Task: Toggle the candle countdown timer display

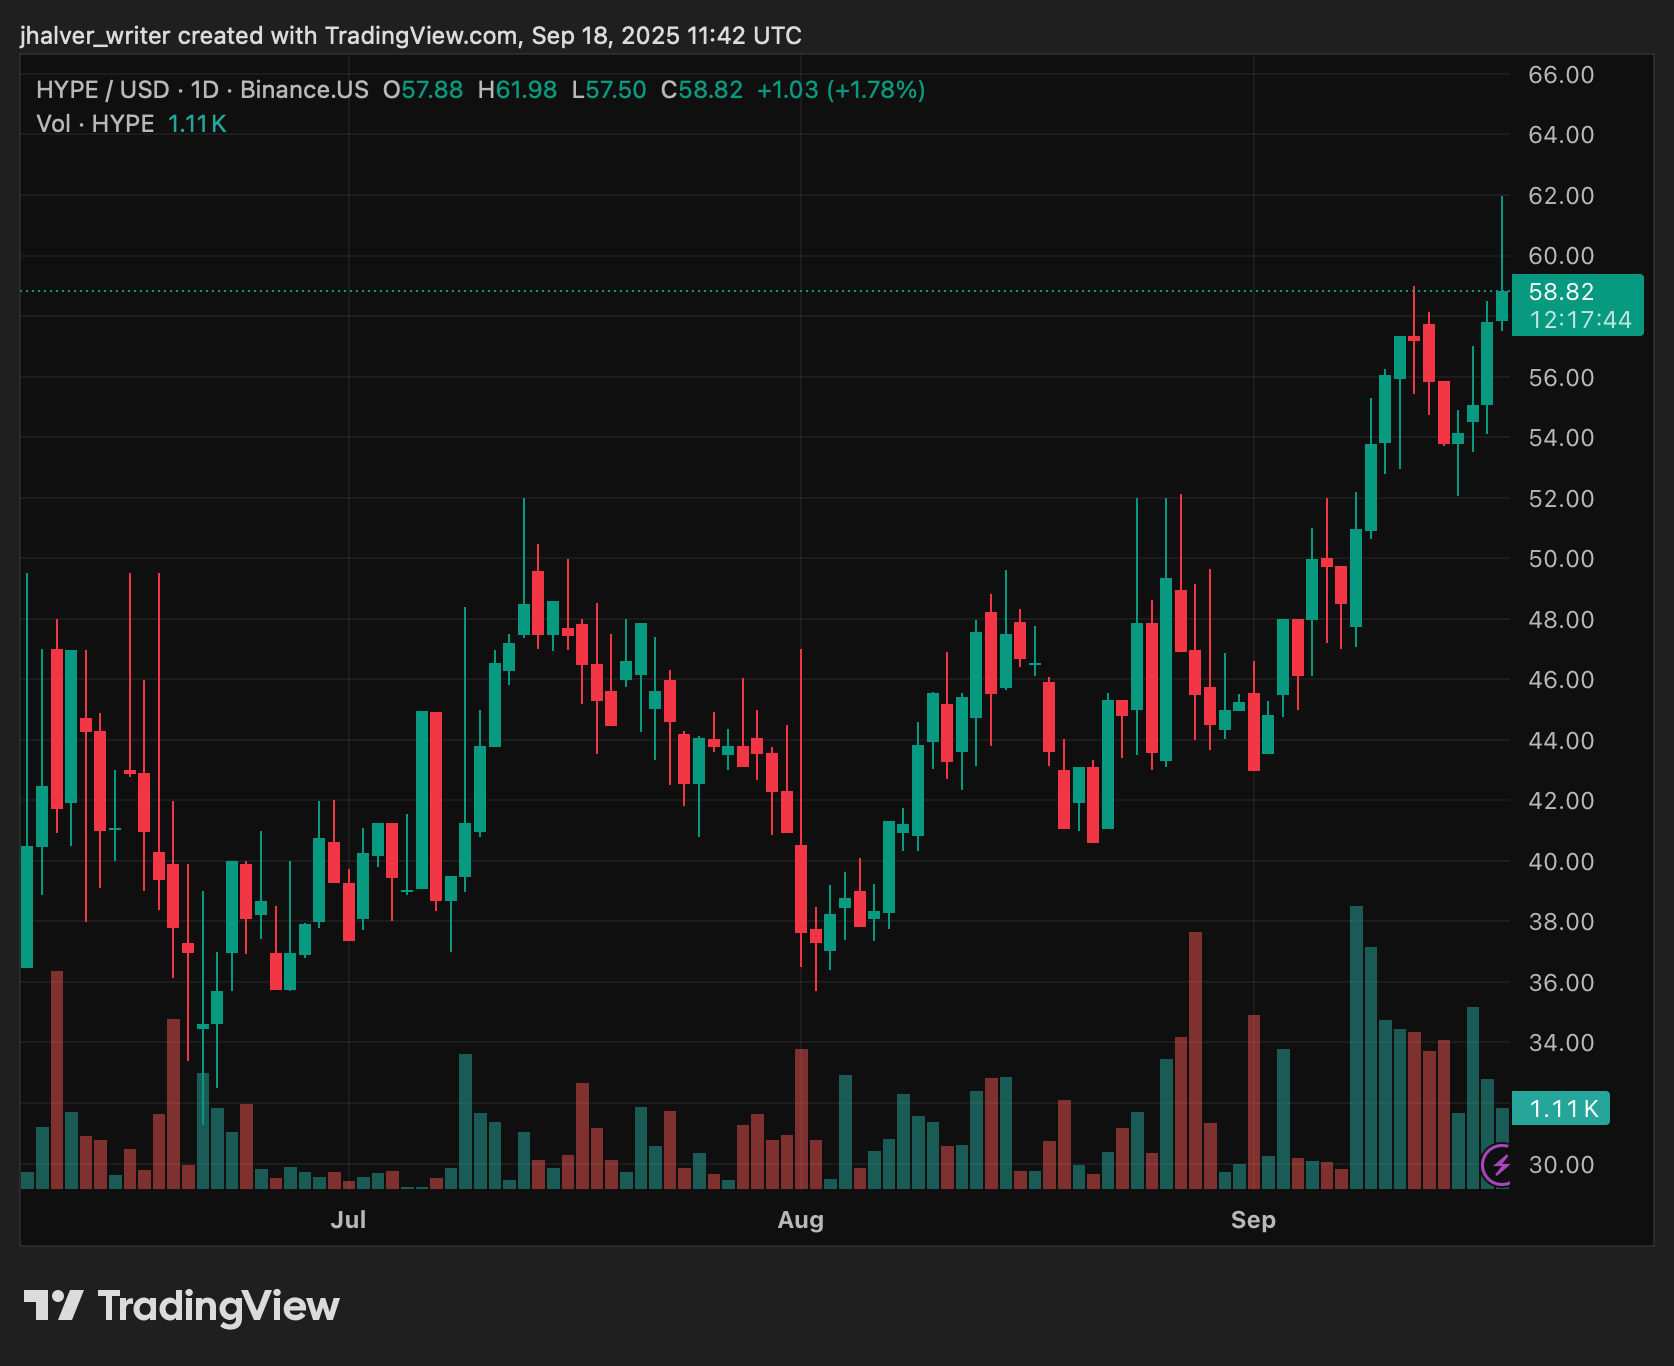Action: 1578,320
